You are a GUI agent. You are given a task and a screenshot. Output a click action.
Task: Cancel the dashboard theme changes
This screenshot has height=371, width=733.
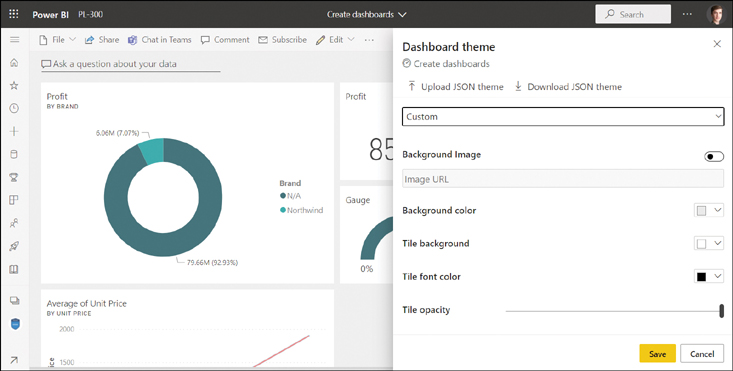702,354
